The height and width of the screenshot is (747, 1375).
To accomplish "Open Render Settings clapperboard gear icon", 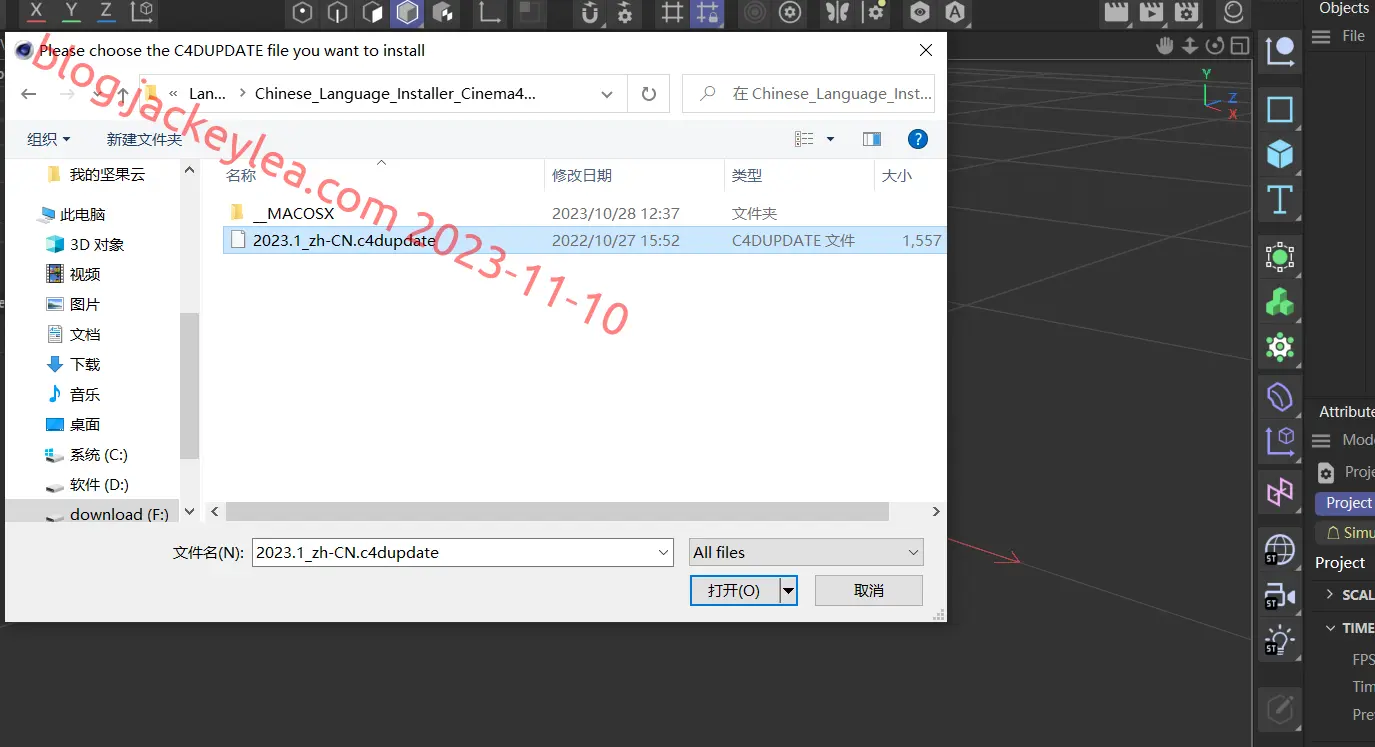I will 1186,12.
